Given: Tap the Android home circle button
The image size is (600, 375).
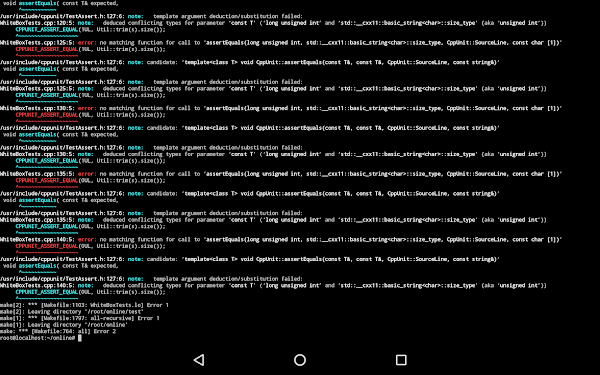Looking at the screenshot, I should [300, 360].
